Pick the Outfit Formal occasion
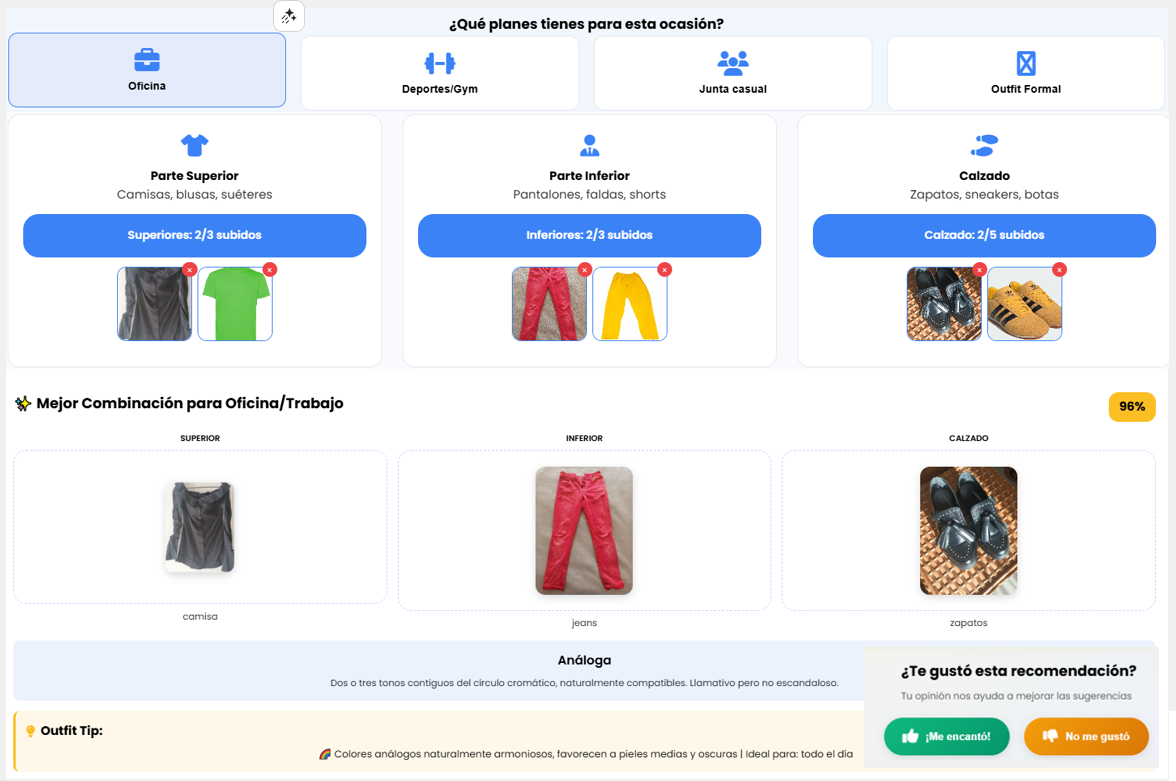This screenshot has width=1176, height=781. click(1025, 73)
